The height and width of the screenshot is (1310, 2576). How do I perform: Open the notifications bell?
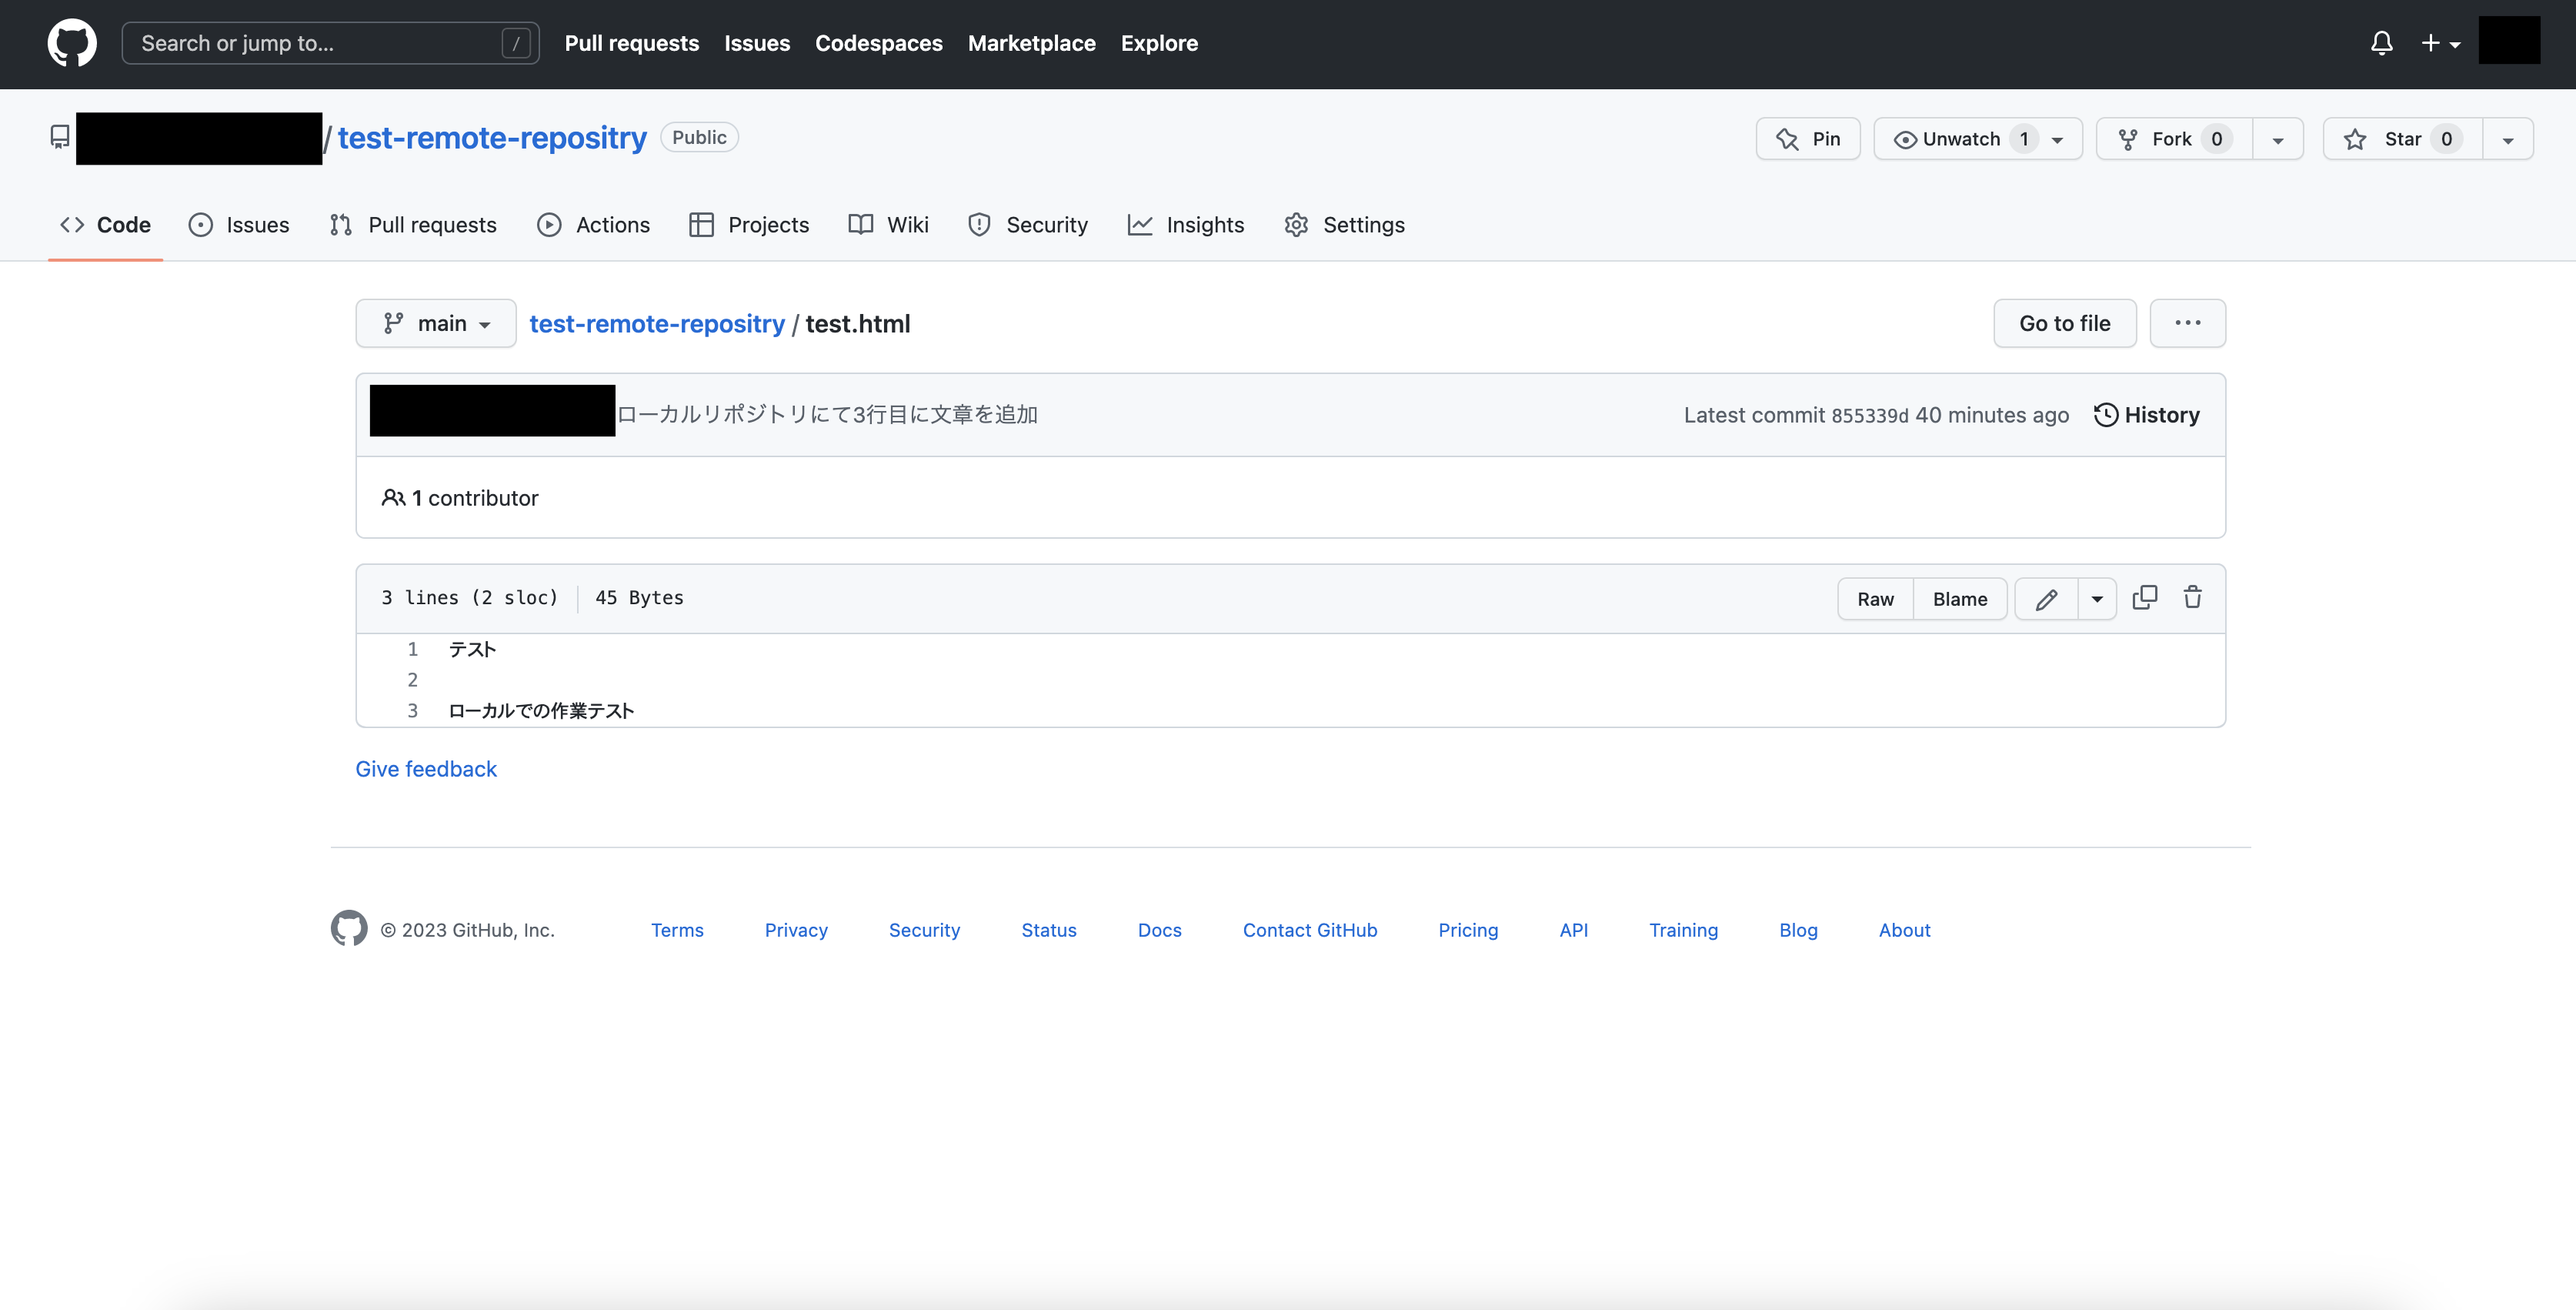pyautogui.click(x=2381, y=43)
